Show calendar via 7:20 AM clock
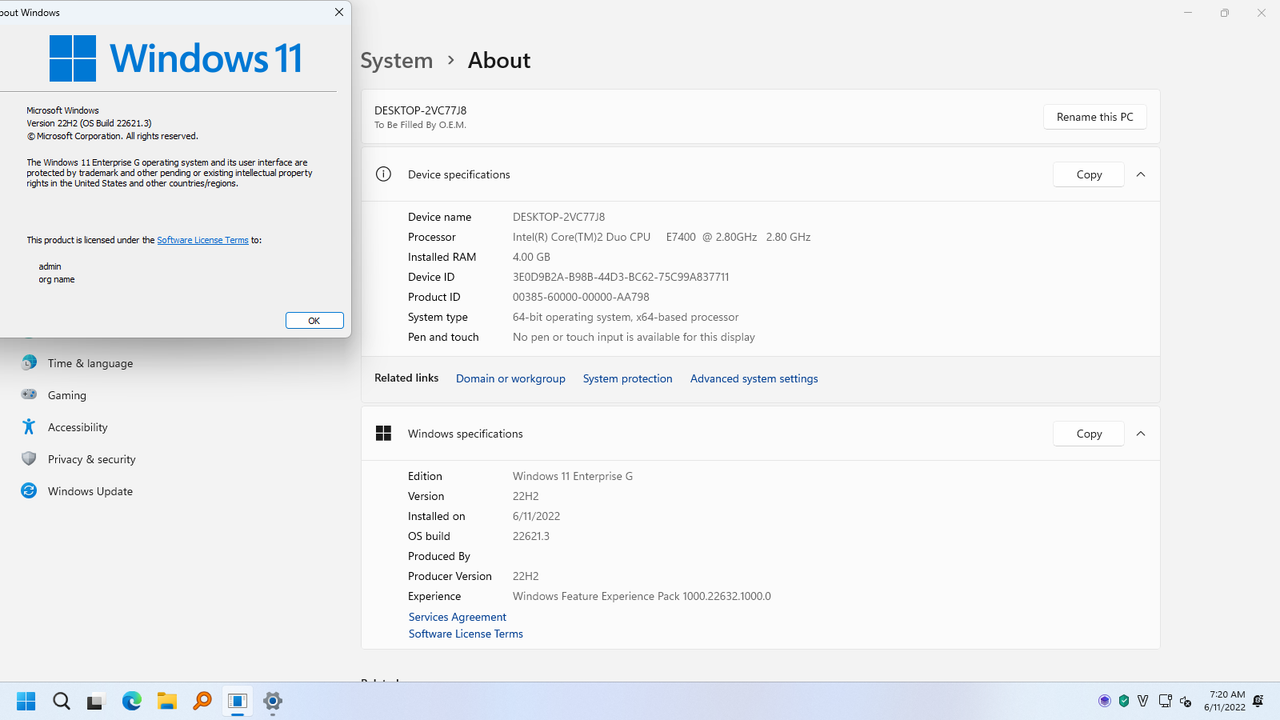The height and width of the screenshot is (720, 1280). (x=1226, y=701)
